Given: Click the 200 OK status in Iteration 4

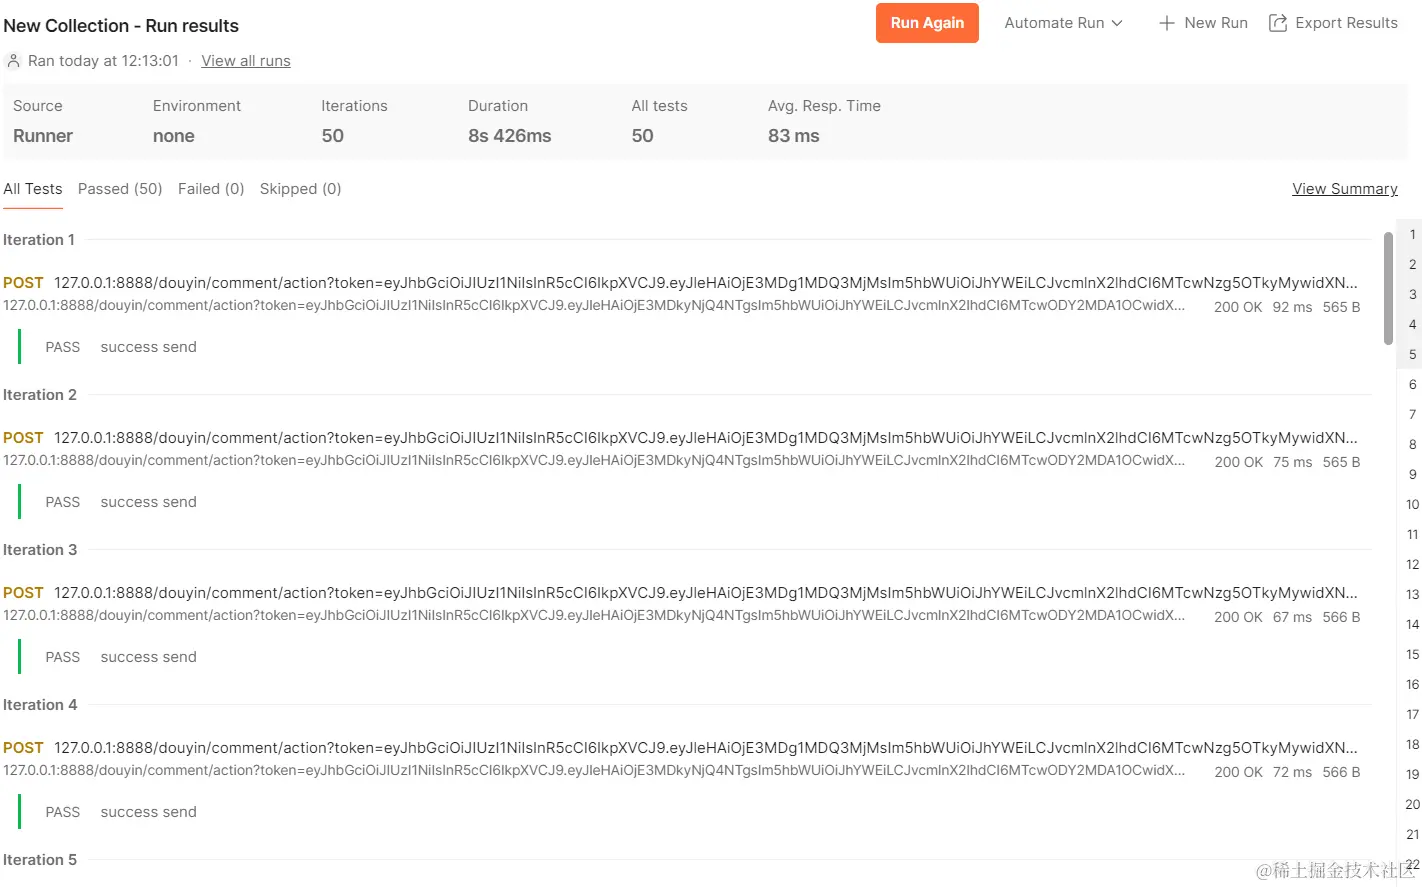Looking at the screenshot, I should (1238, 772).
